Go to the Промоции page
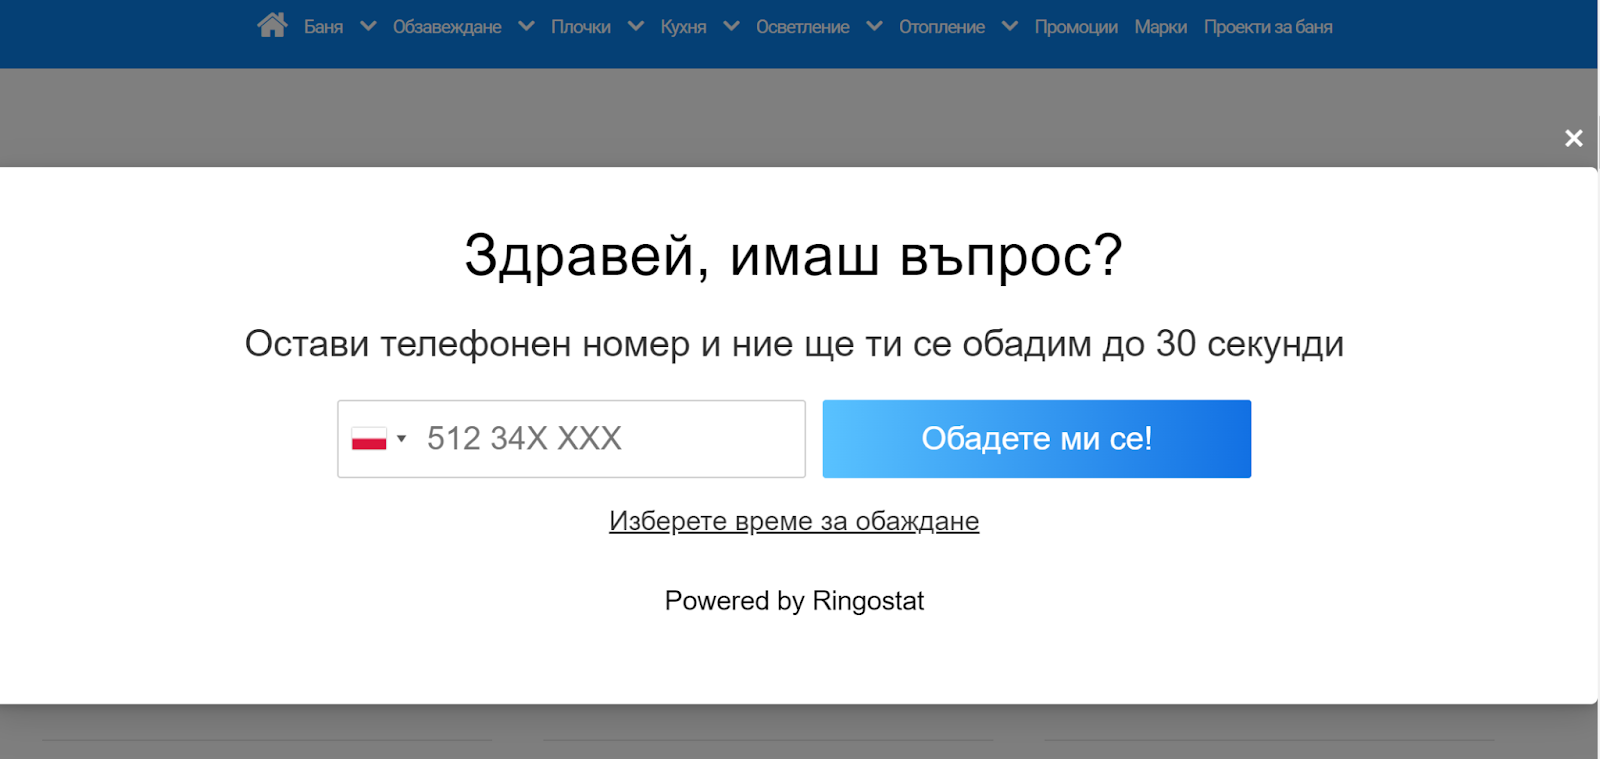The image size is (1600, 759). [x=1076, y=27]
